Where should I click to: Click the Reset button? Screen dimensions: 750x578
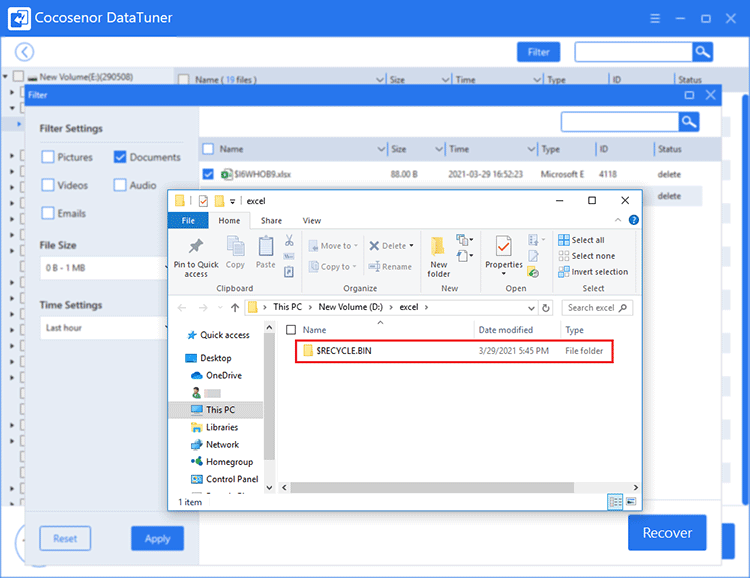coord(65,538)
